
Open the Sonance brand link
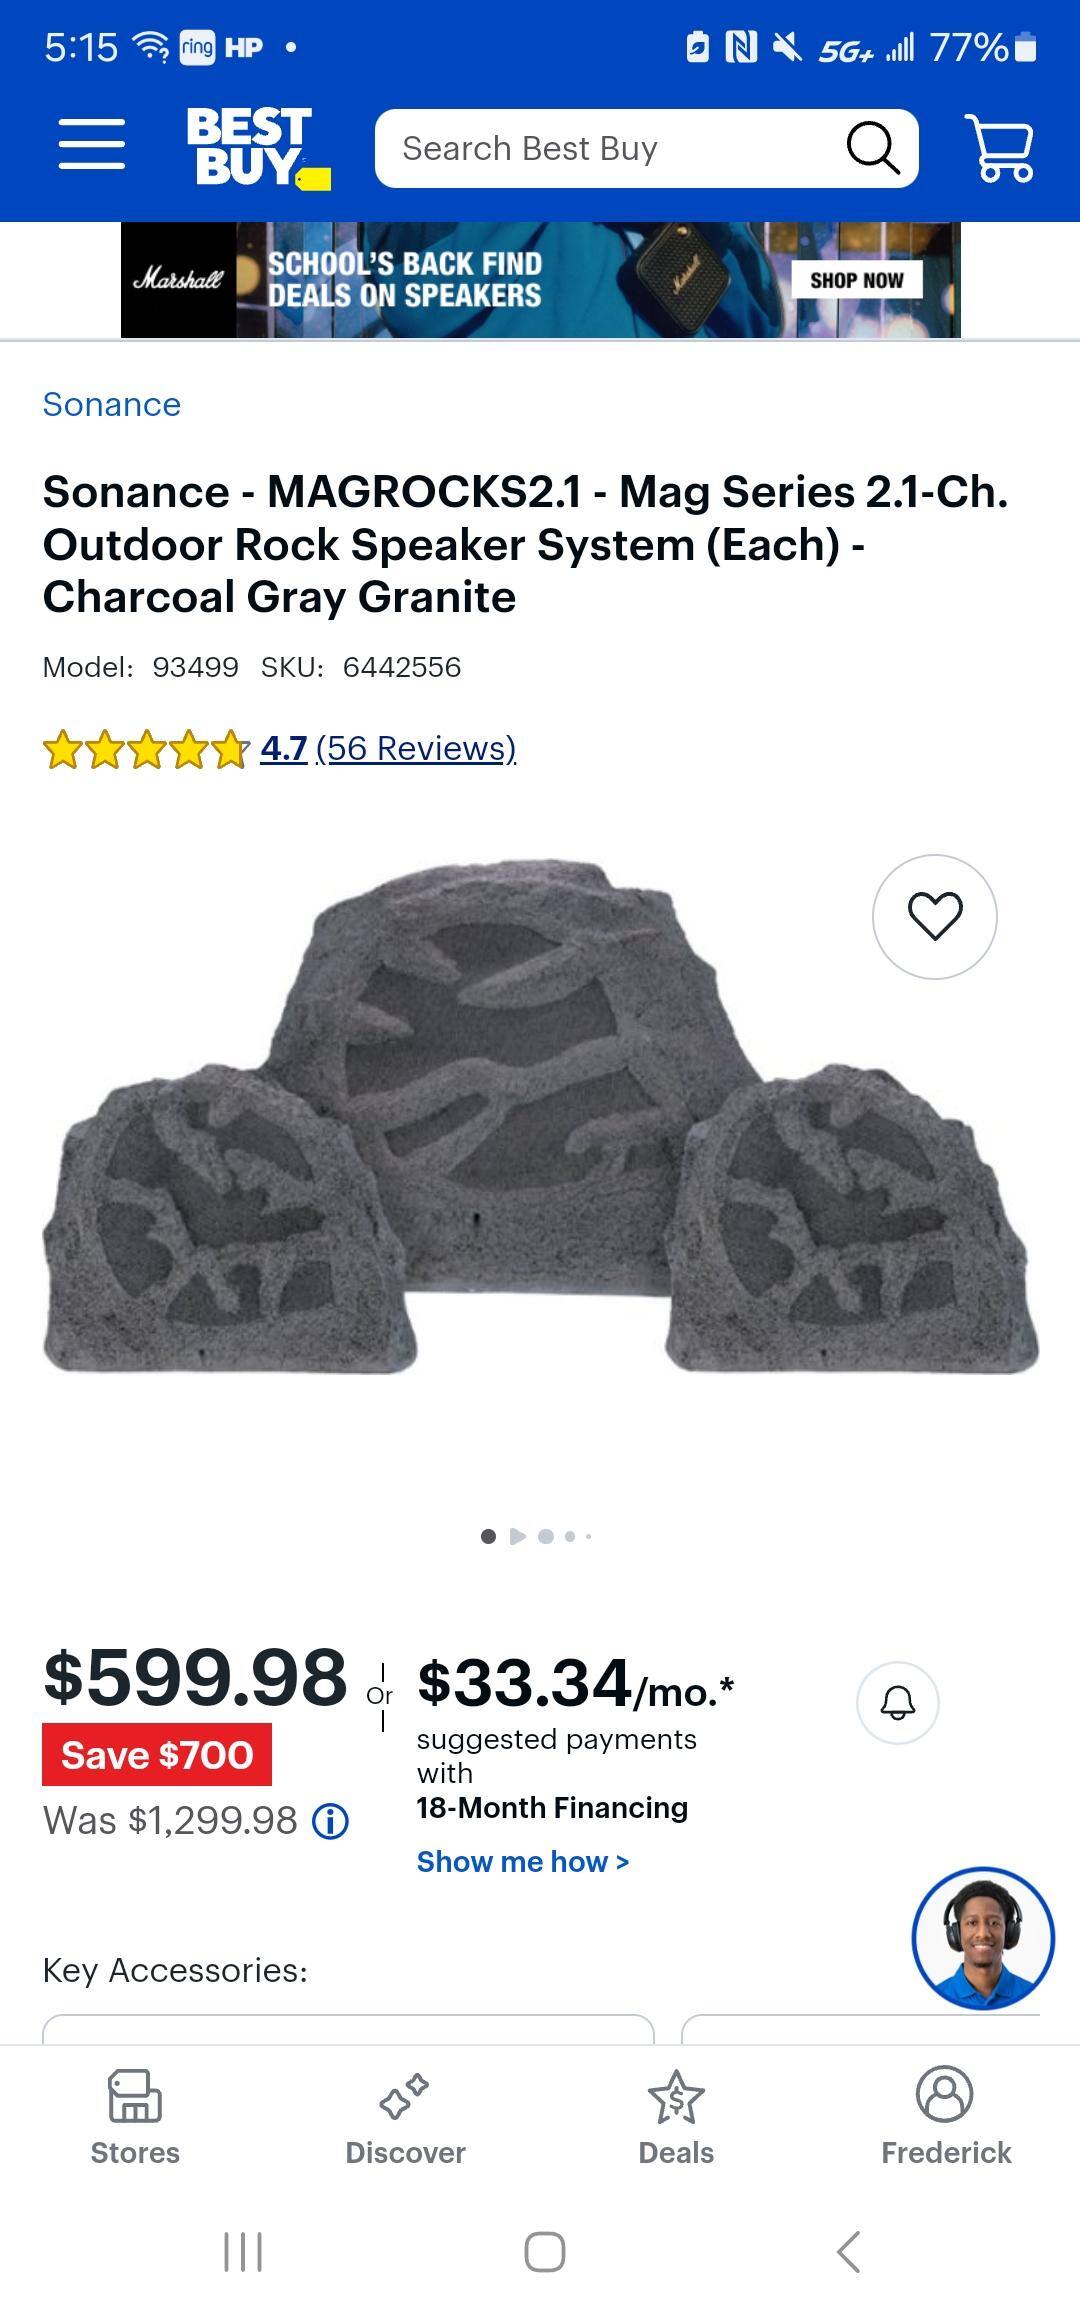click(x=112, y=405)
